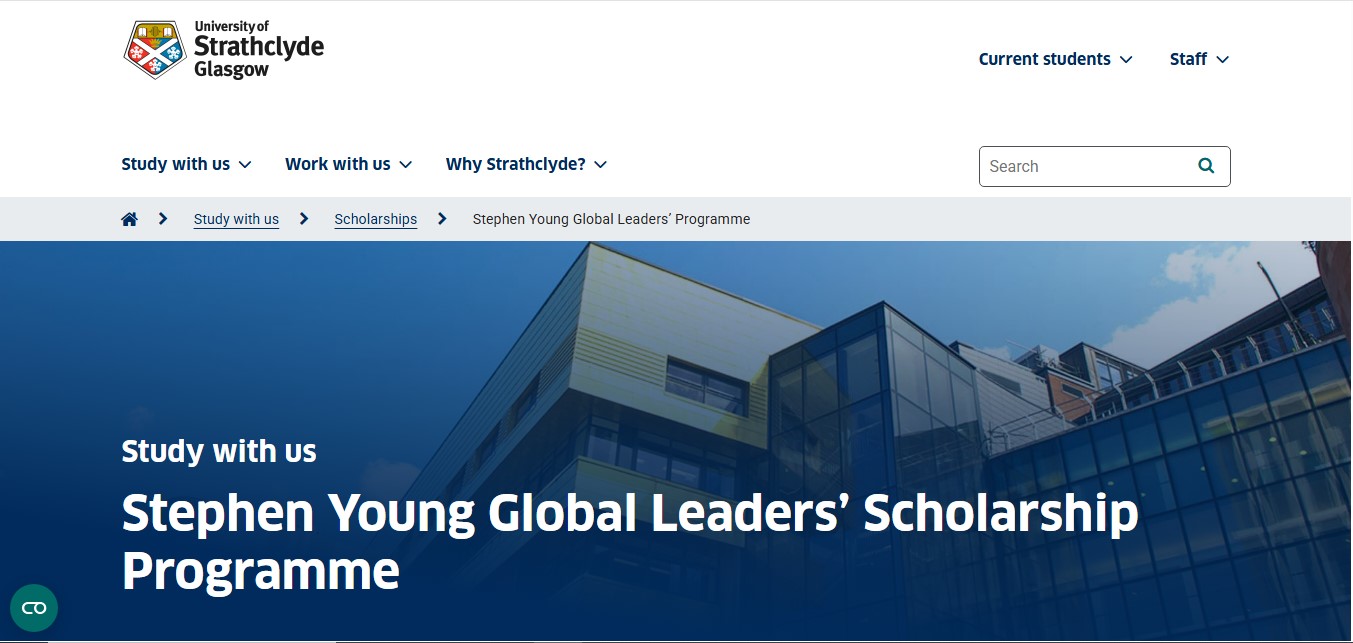Viewport: 1353px width, 643px height.
Task: Click the University of Strathclyde crest logo
Action: click(155, 49)
